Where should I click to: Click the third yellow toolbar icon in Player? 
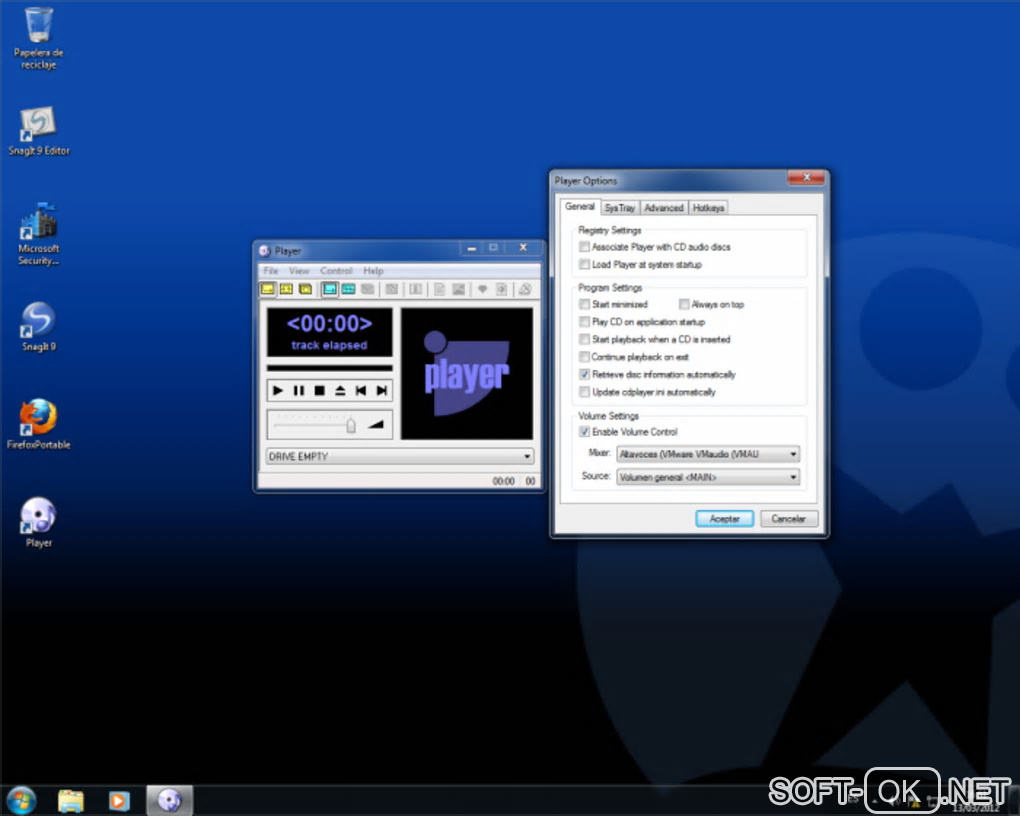pos(305,289)
